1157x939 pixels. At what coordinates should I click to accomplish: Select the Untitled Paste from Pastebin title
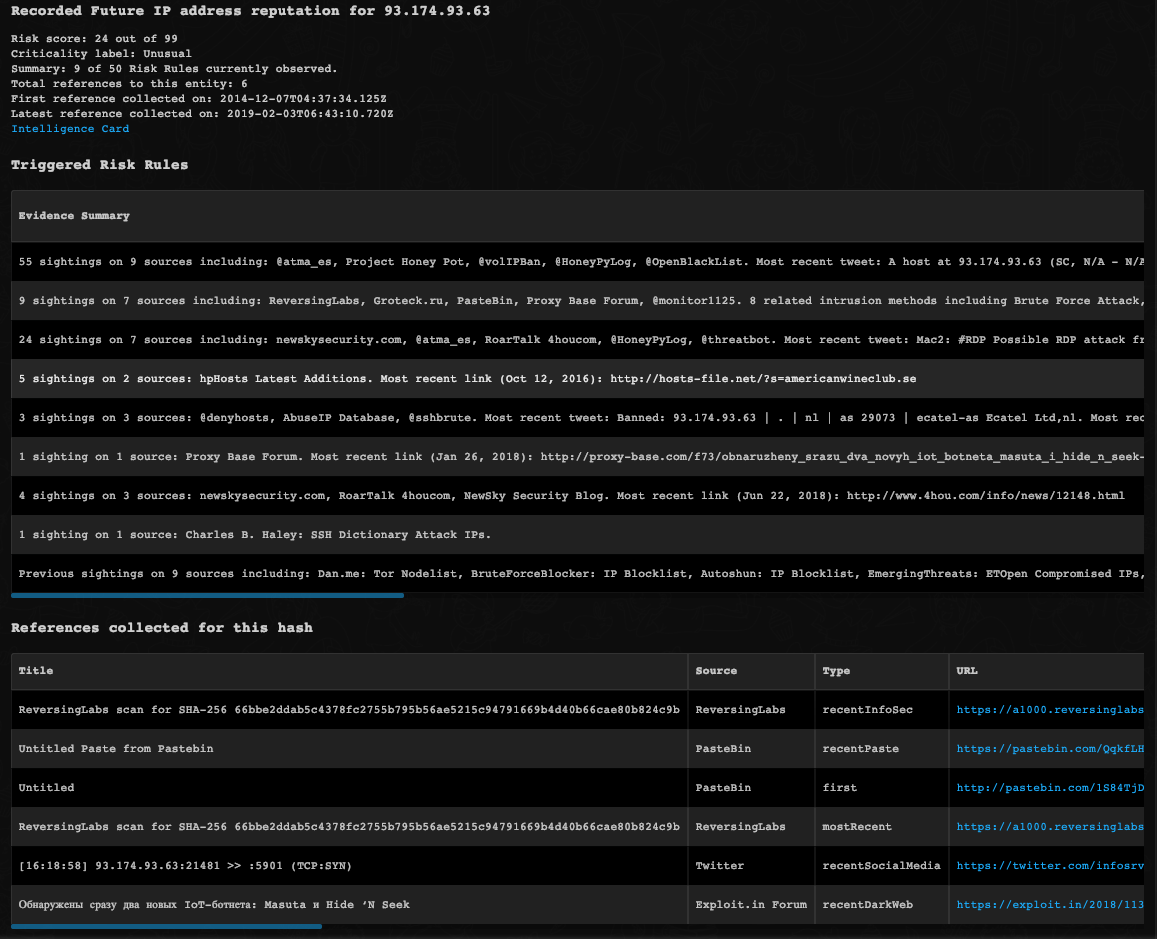[x=116, y=748]
